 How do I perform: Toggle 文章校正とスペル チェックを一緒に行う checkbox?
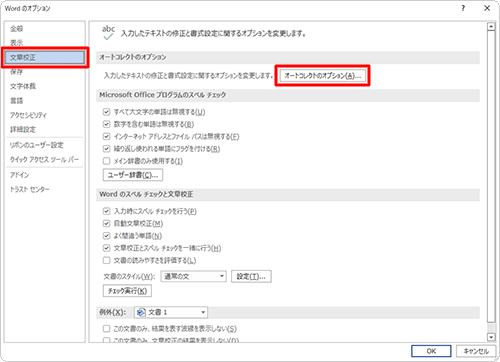(106, 248)
